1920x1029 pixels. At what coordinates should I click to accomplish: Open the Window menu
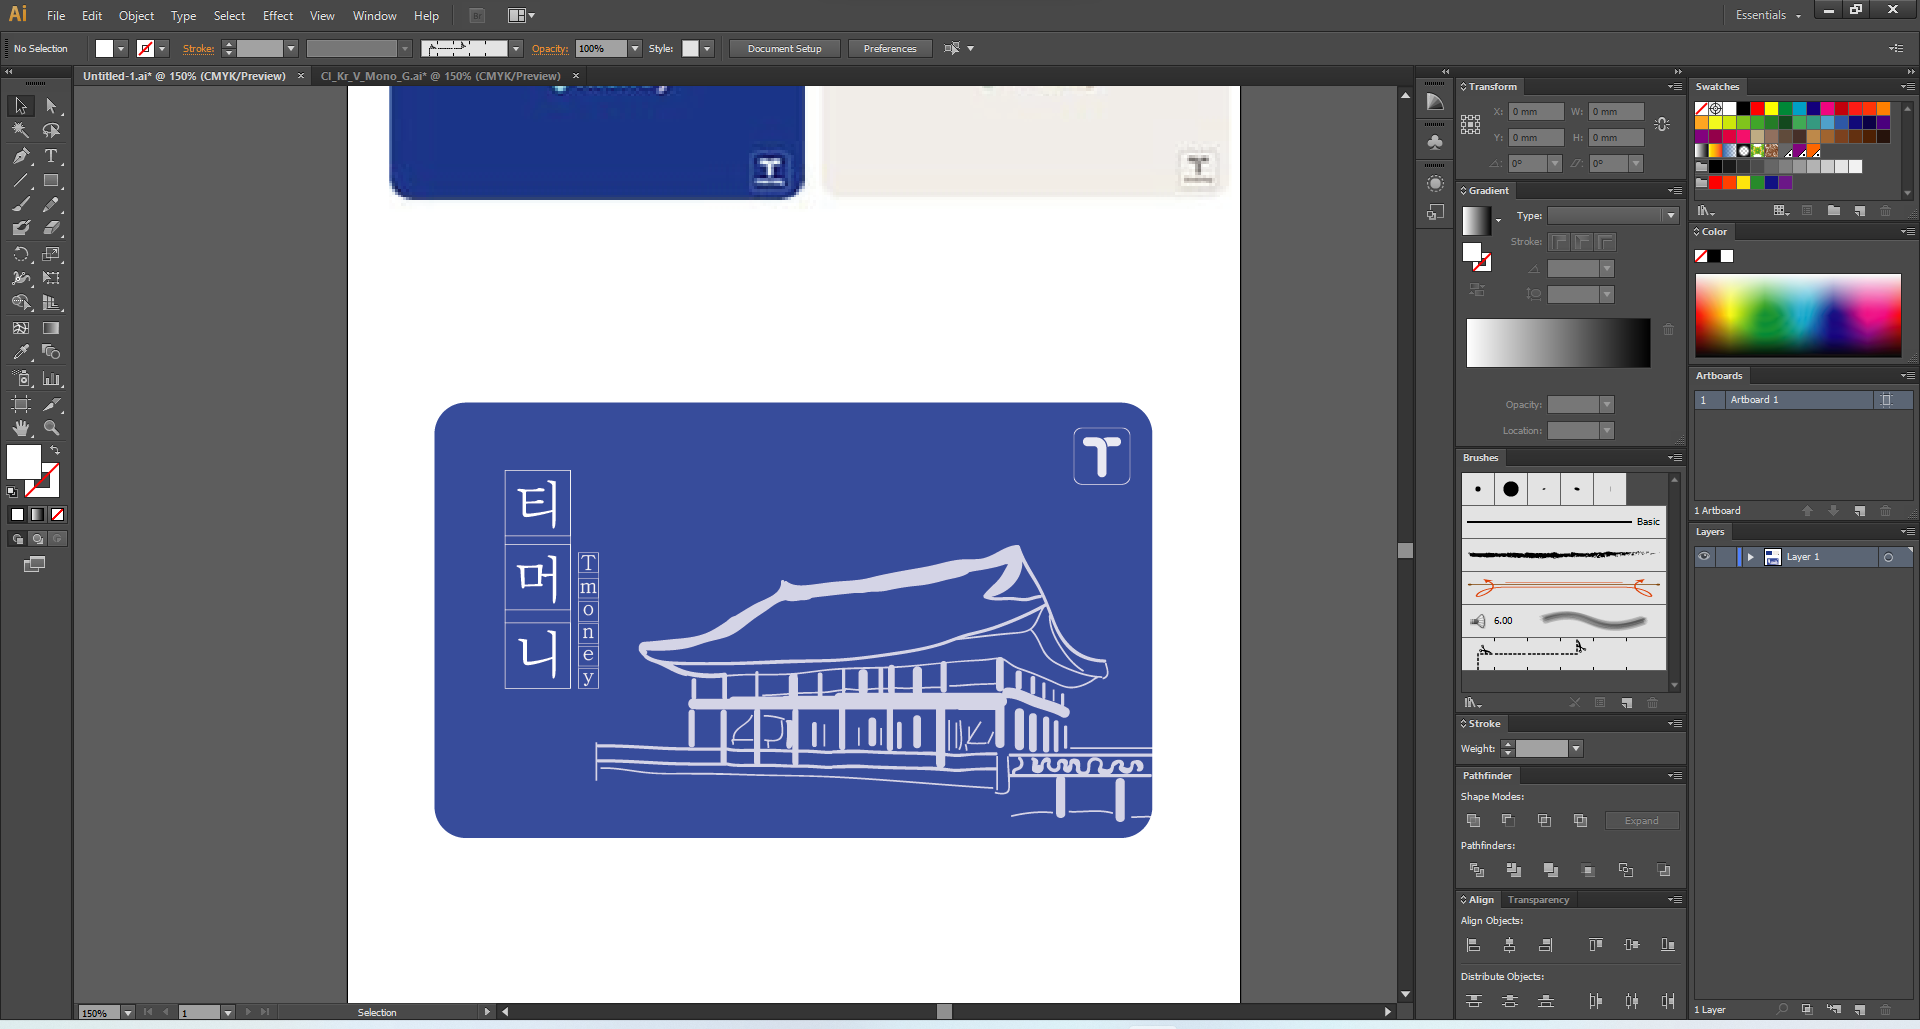375,16
